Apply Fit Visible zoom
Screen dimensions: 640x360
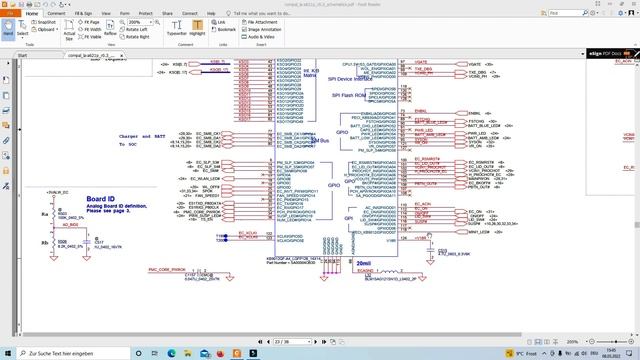89,37
